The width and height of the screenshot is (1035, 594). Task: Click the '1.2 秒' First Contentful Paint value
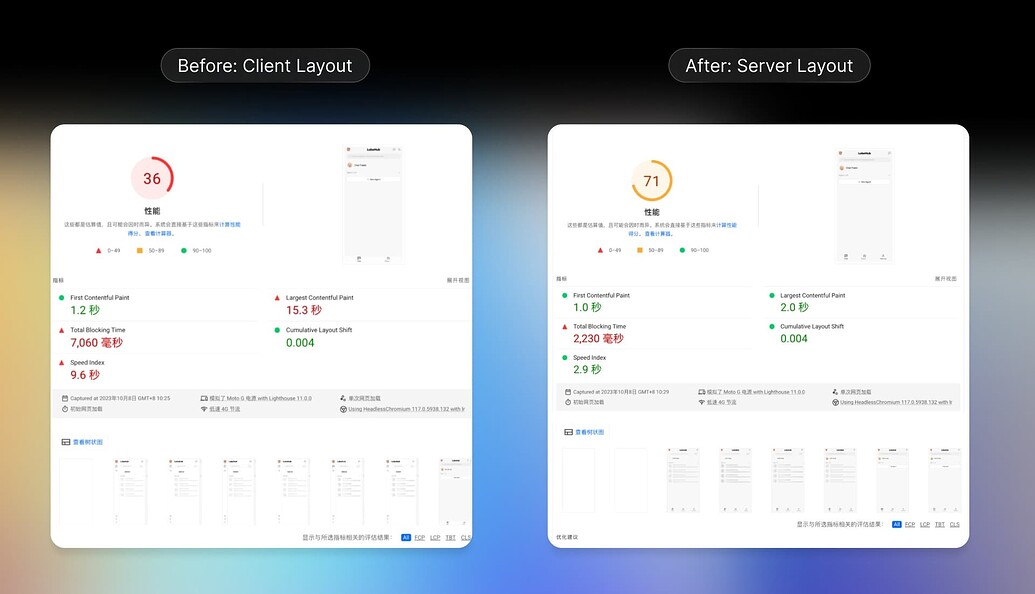pos(85,310)
